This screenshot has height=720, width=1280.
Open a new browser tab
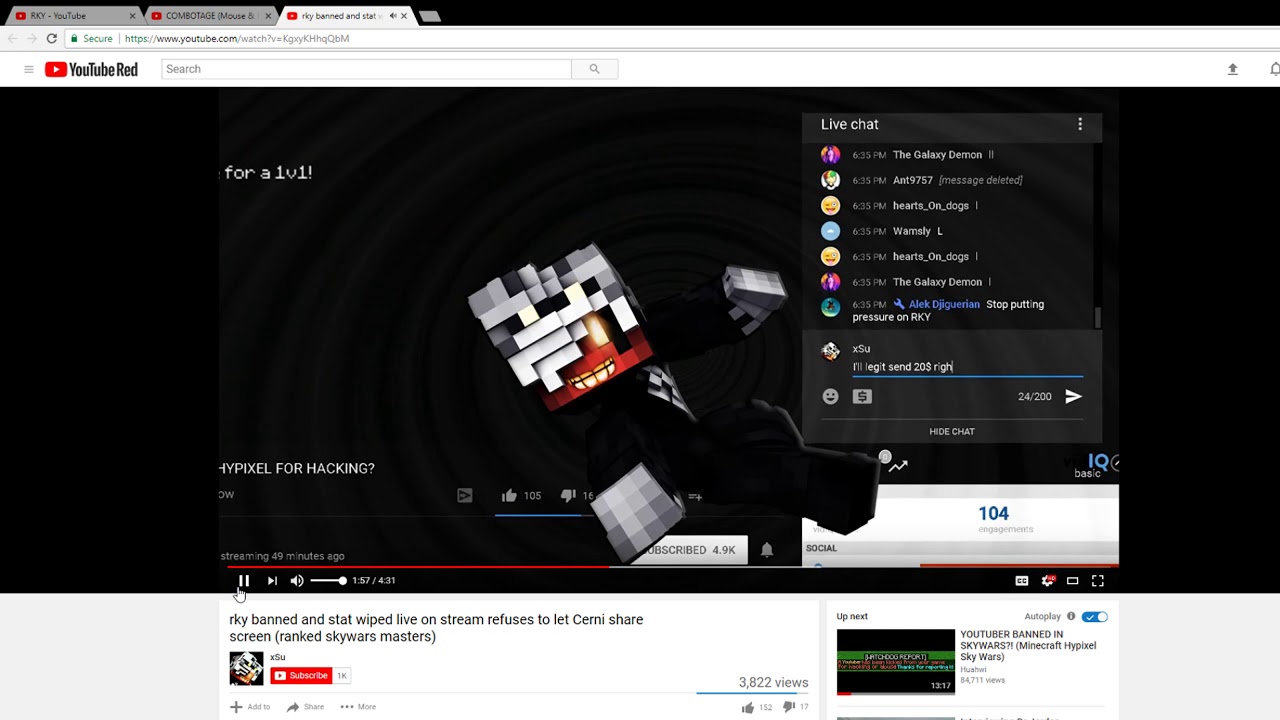click(x=430, y=16)
